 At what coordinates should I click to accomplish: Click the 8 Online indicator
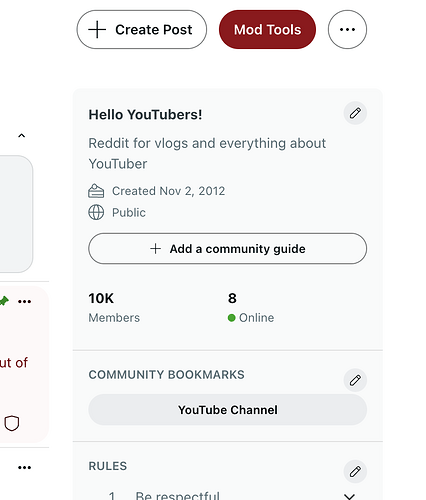click(251, 307)
